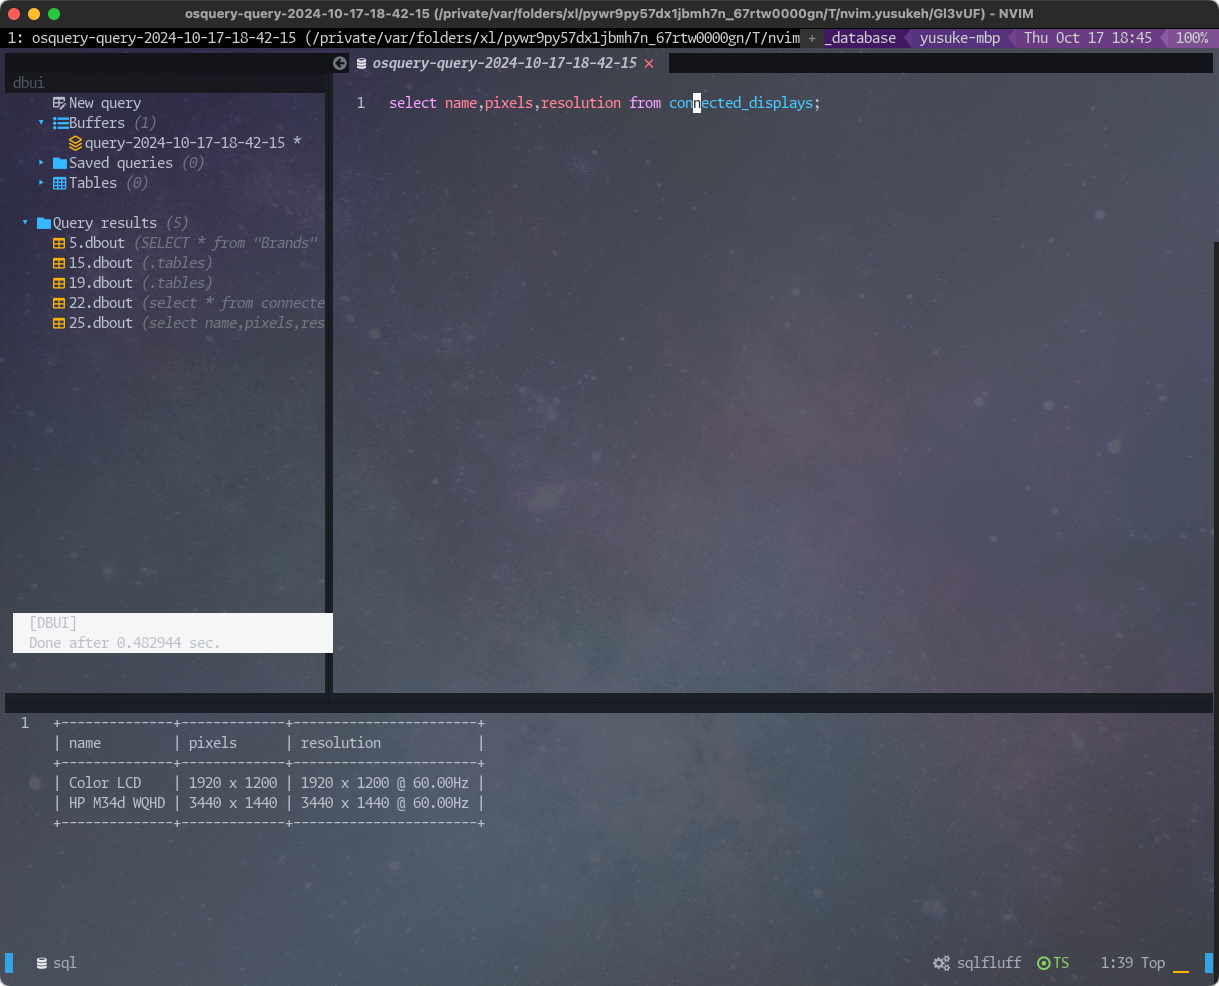
Task: Click the 'from' keyword in the query
Action: (x=645, y=103)
